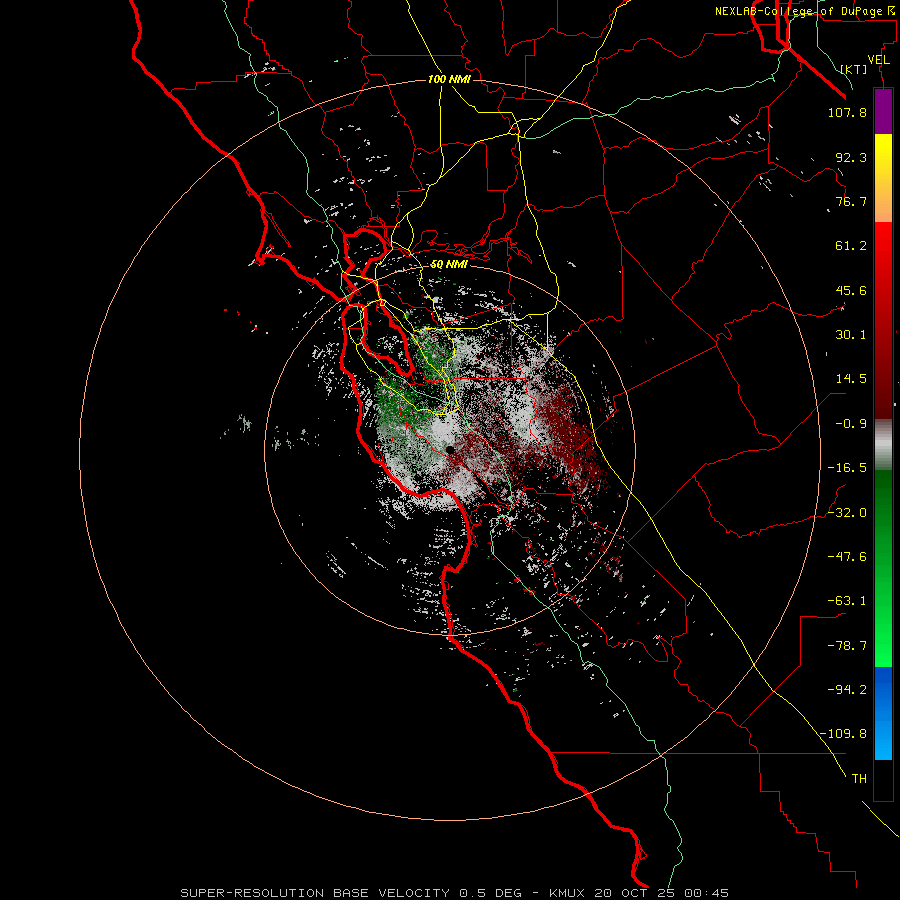Click the 50 NMI range ring label

click(449, 265)
